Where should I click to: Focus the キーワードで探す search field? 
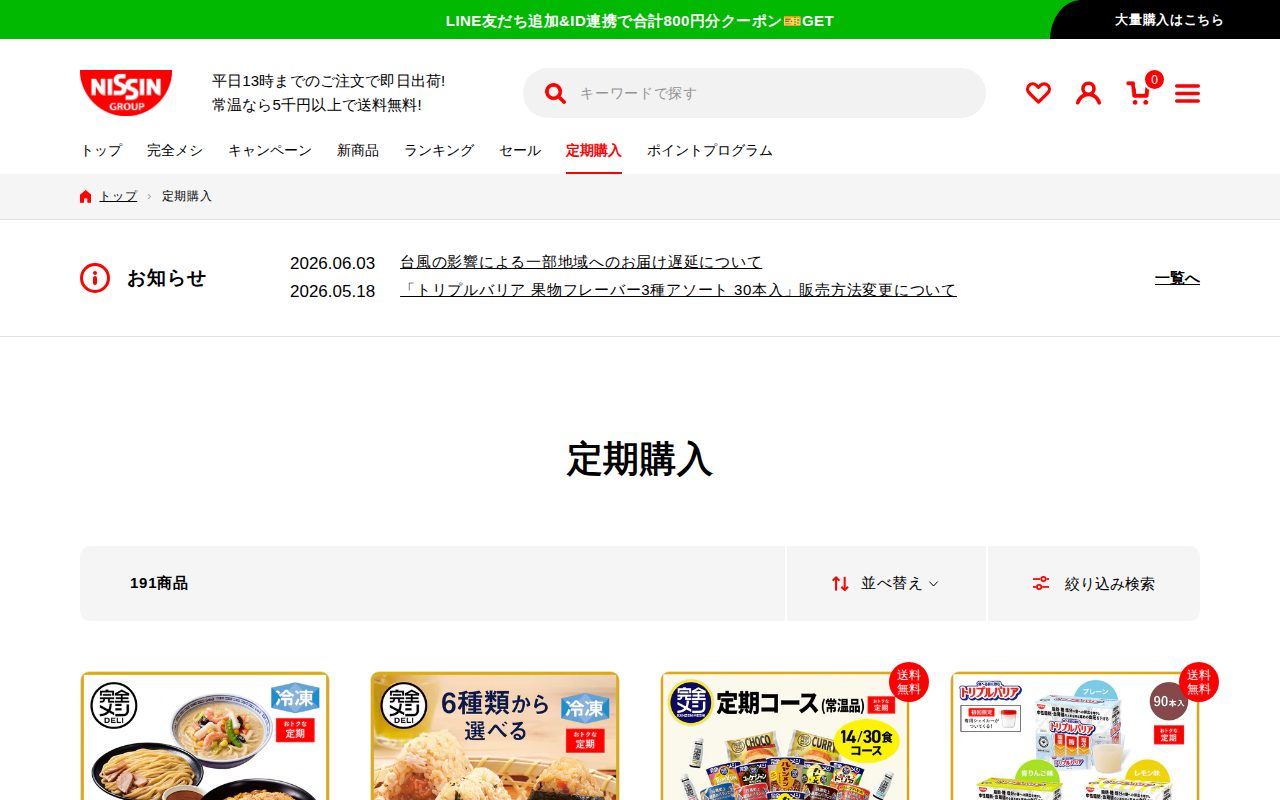(x=754, y=93)
